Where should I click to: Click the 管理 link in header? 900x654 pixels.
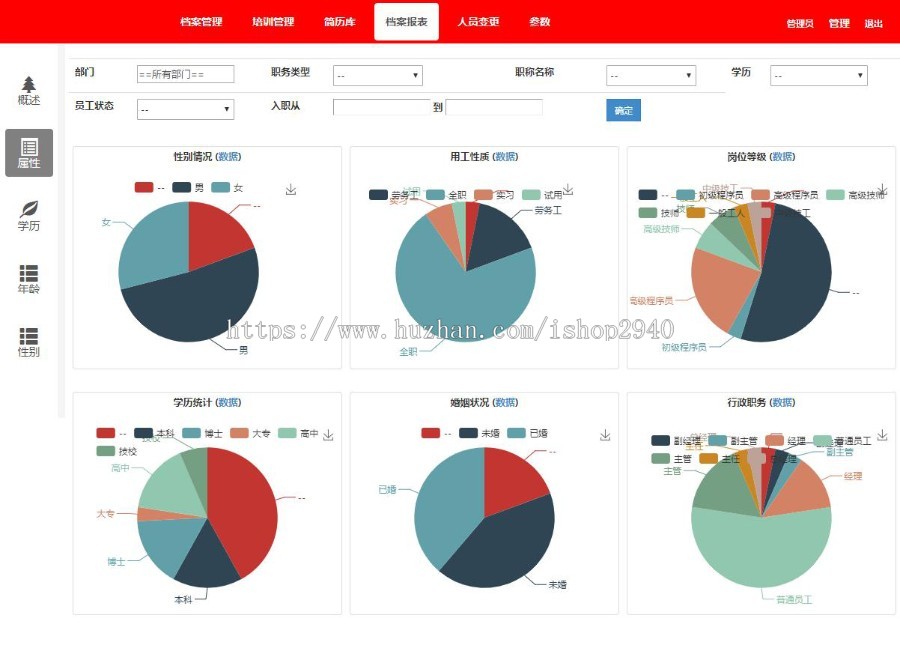[839, 24]
